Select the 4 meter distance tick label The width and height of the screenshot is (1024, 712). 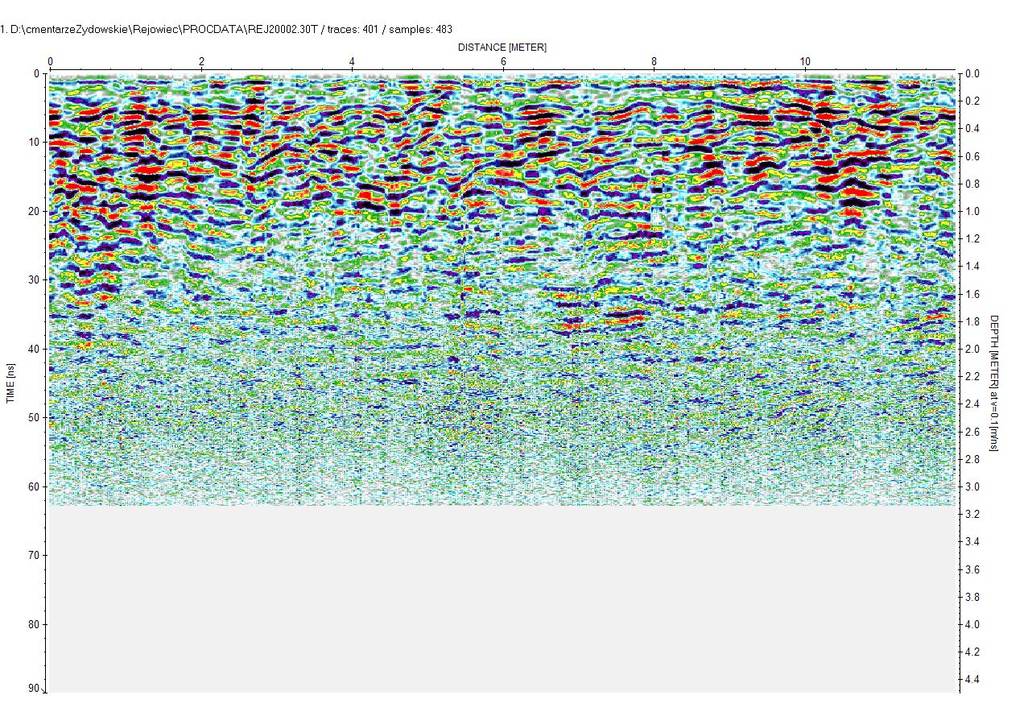352,61
